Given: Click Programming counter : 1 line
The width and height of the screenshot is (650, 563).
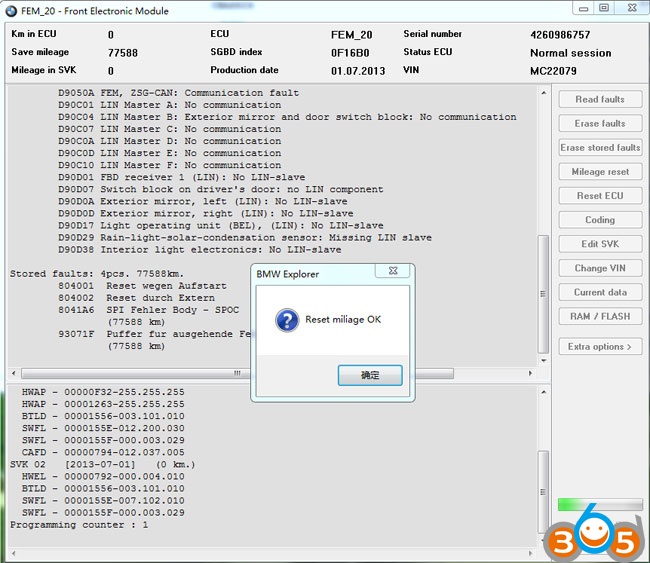Looking at the screenshot, I should click(x=79, y=525).
